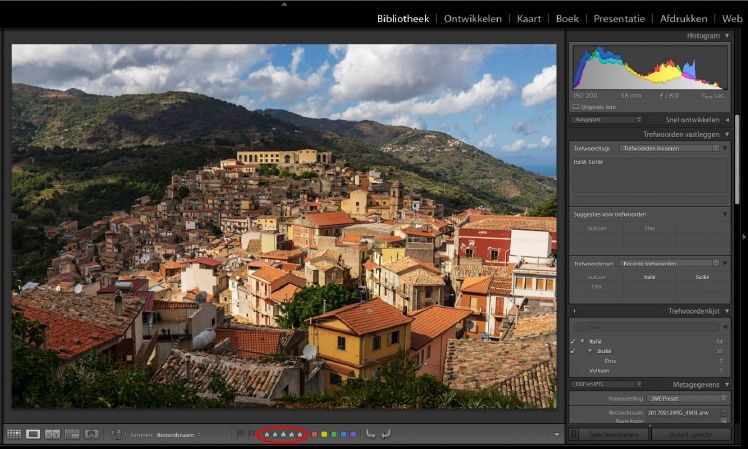The image size is (748, 449).
Task: Select the Loupe view icon
Action: click(x=33, y=434)
